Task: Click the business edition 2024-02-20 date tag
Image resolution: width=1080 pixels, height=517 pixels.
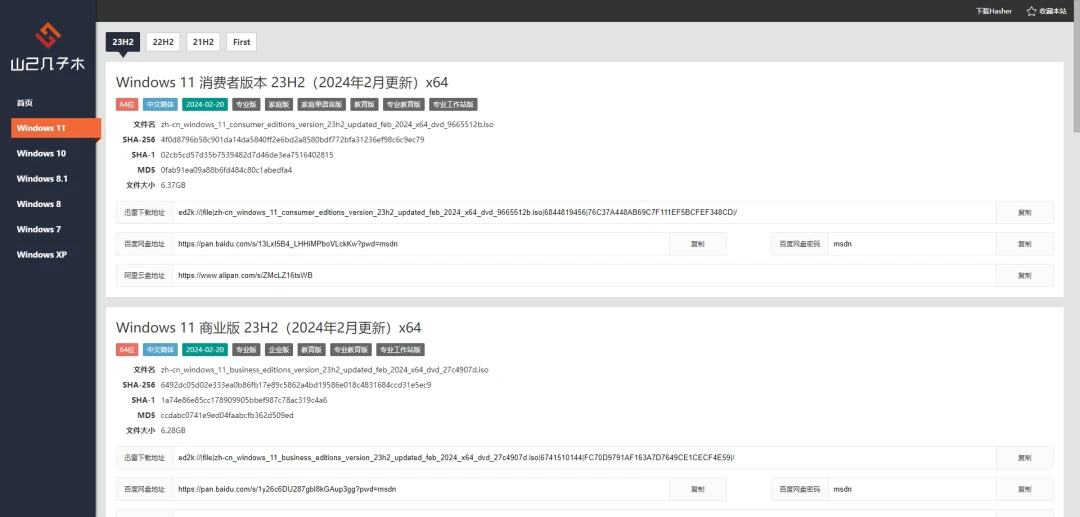Action: click(x=205, y=350)
